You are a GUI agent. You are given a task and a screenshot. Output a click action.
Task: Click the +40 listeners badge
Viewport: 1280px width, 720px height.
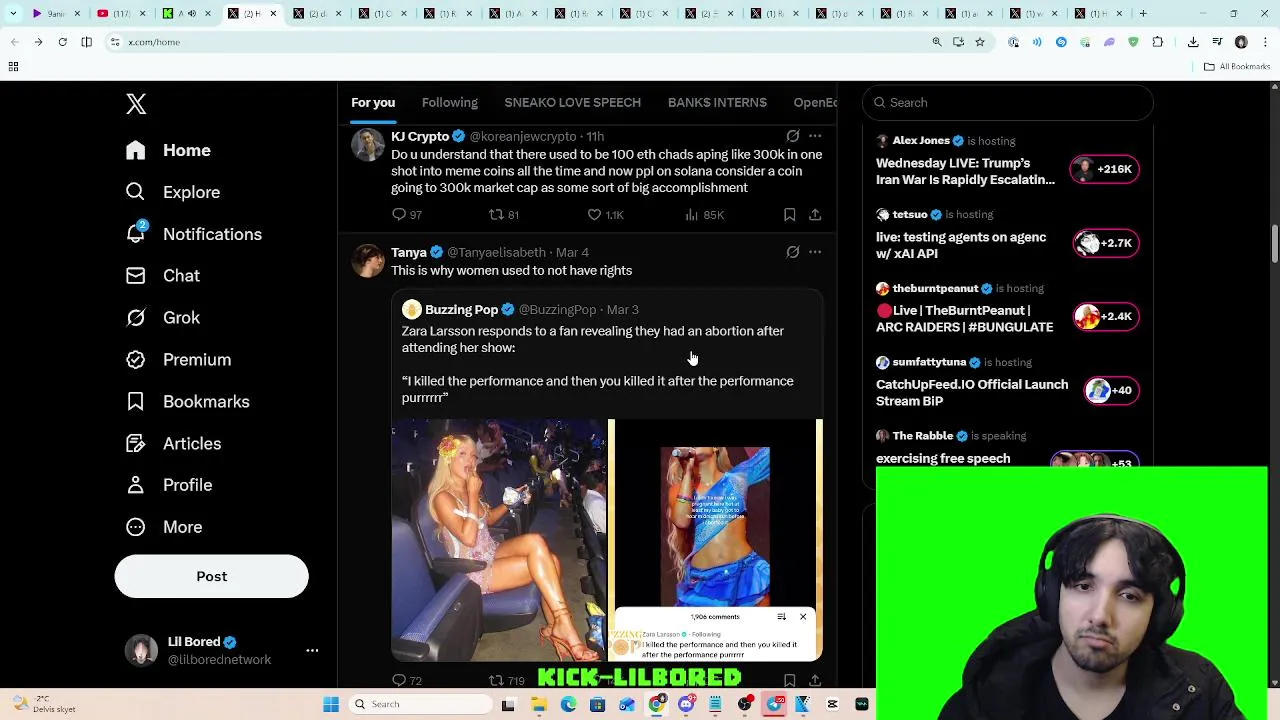(1111, 391)
